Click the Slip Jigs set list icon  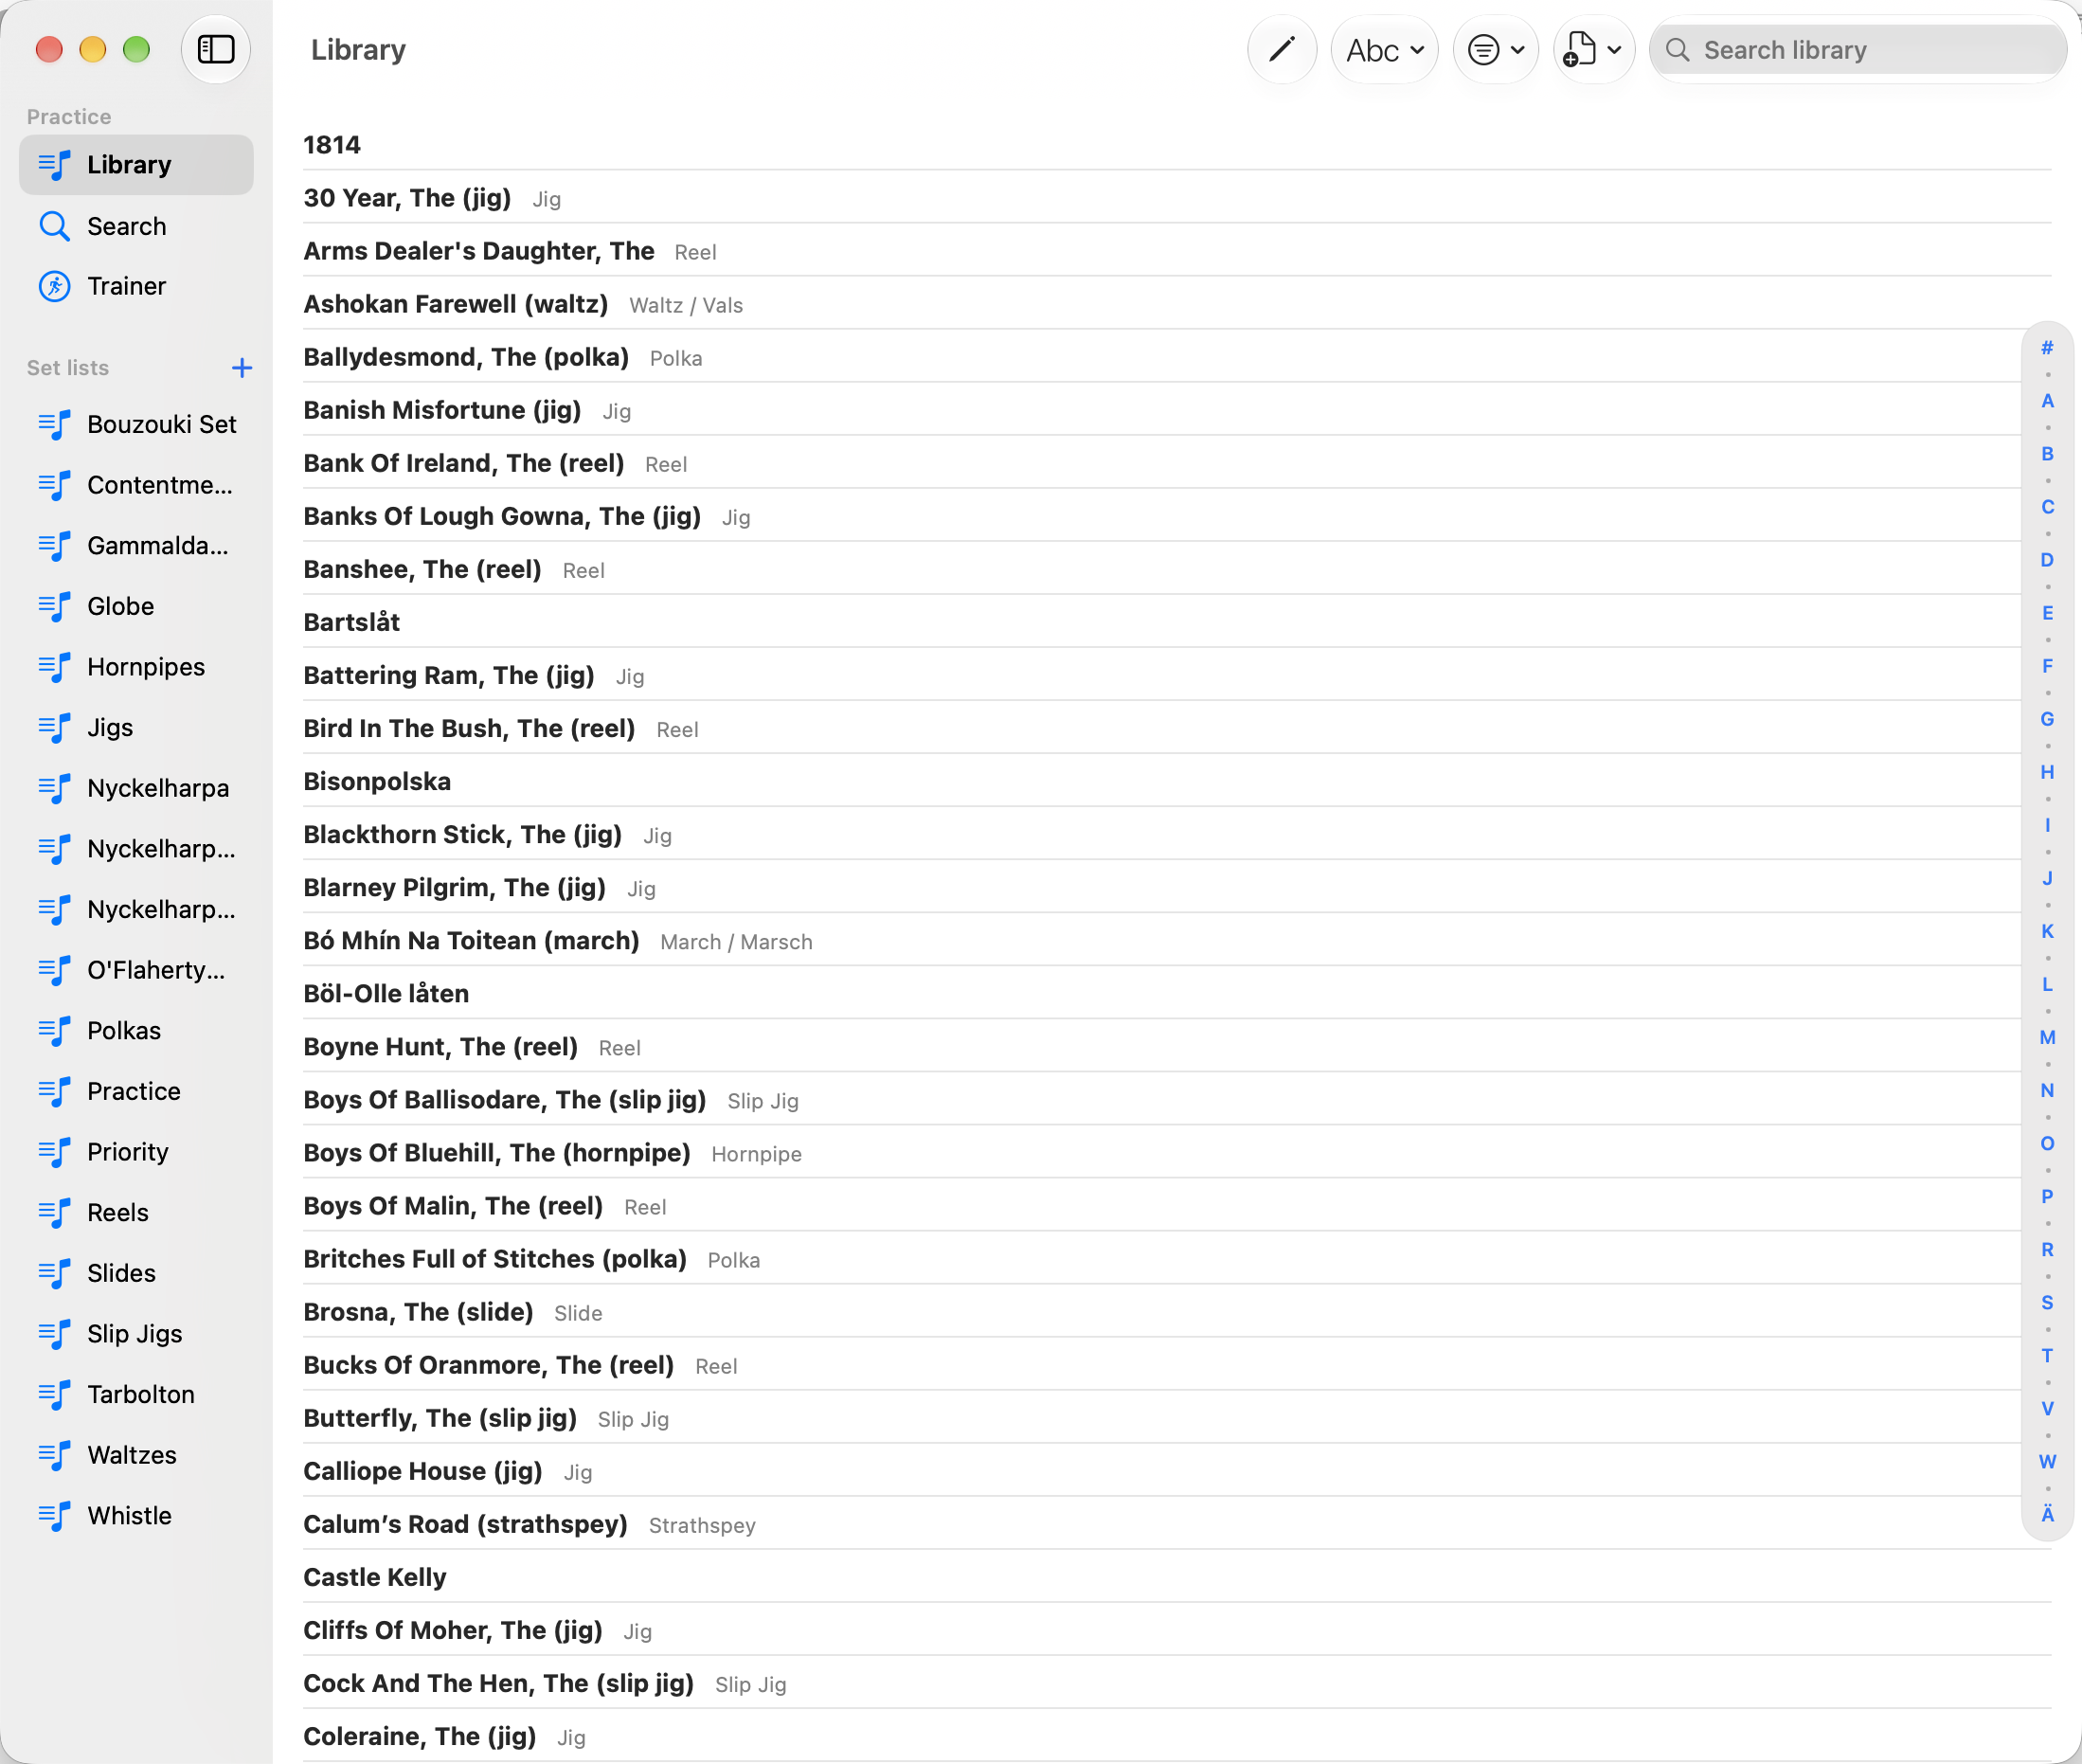[55, 1334]
